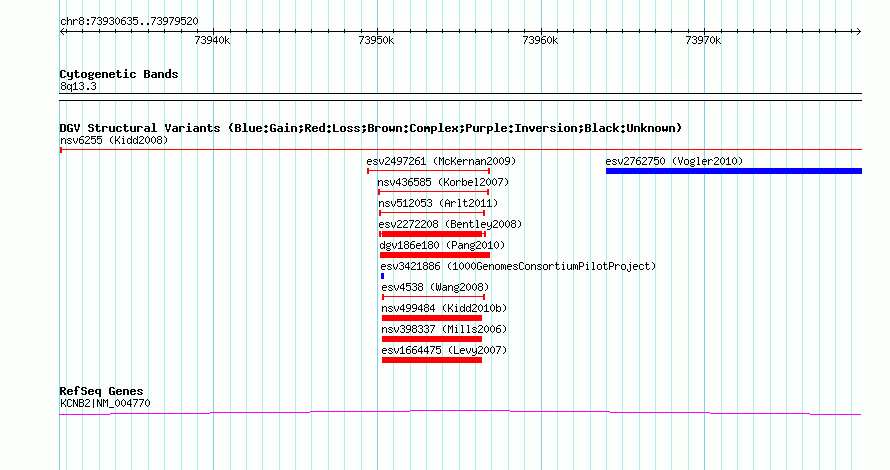Click the 73960k ruler label
890x470 pixels.
click(x=540, y=40)
